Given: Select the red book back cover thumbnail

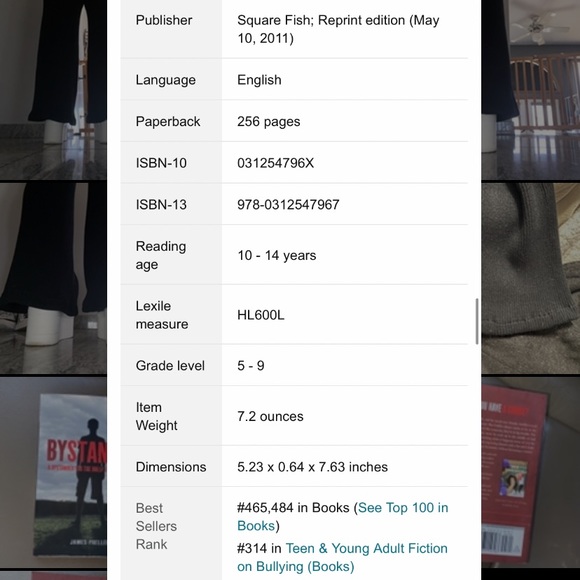Looking at the screenshot, I should tap(530, 472).
